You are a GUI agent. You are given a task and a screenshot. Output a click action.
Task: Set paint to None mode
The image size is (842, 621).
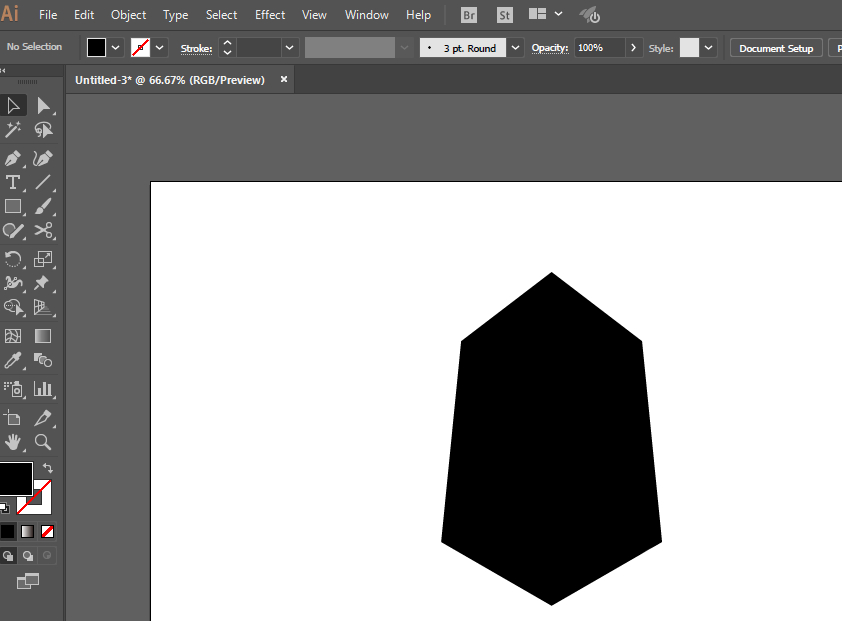(47, 532)
